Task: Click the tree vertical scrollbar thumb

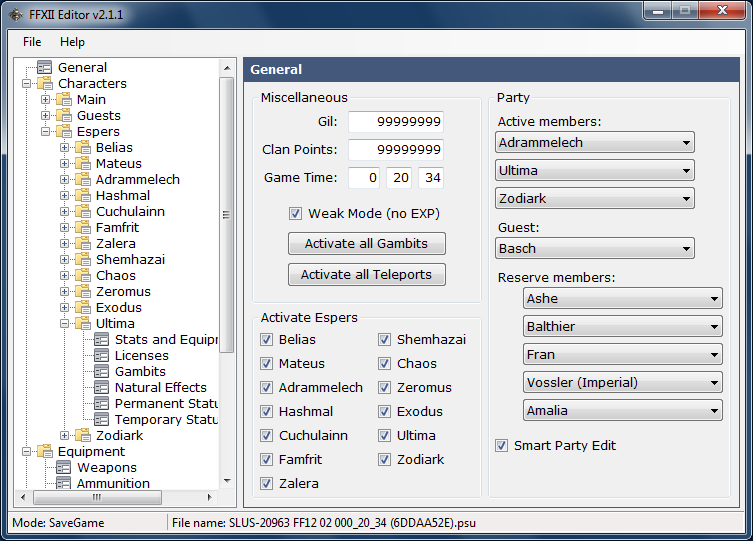Action: [227, 215]
